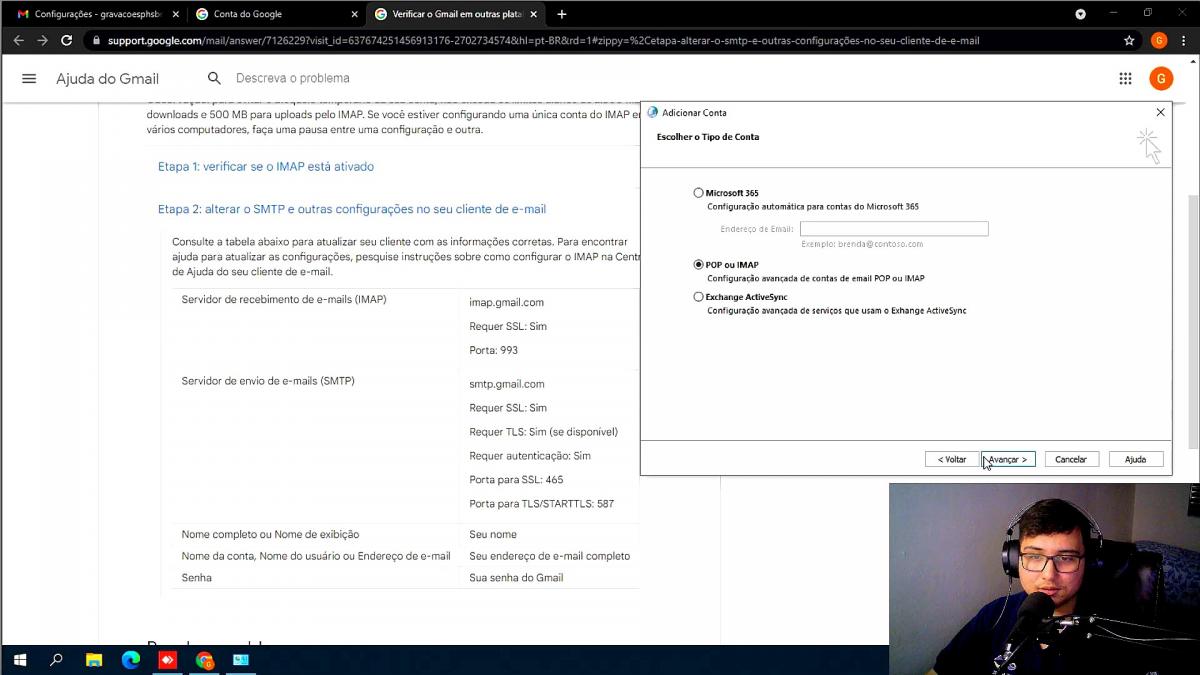
Task: Click the Endereço de Email field
Action: (x=894, y=229)
